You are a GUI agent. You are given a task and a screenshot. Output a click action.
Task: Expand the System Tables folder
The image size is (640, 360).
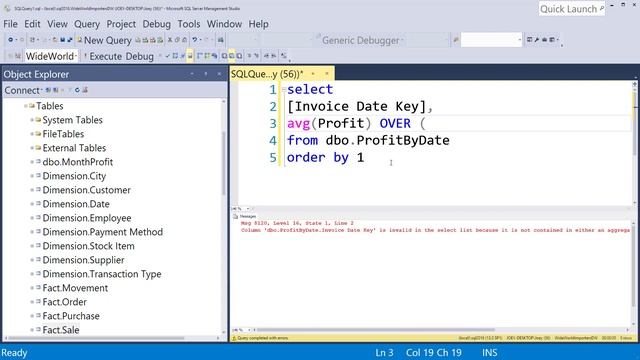(x=32, y=120)
